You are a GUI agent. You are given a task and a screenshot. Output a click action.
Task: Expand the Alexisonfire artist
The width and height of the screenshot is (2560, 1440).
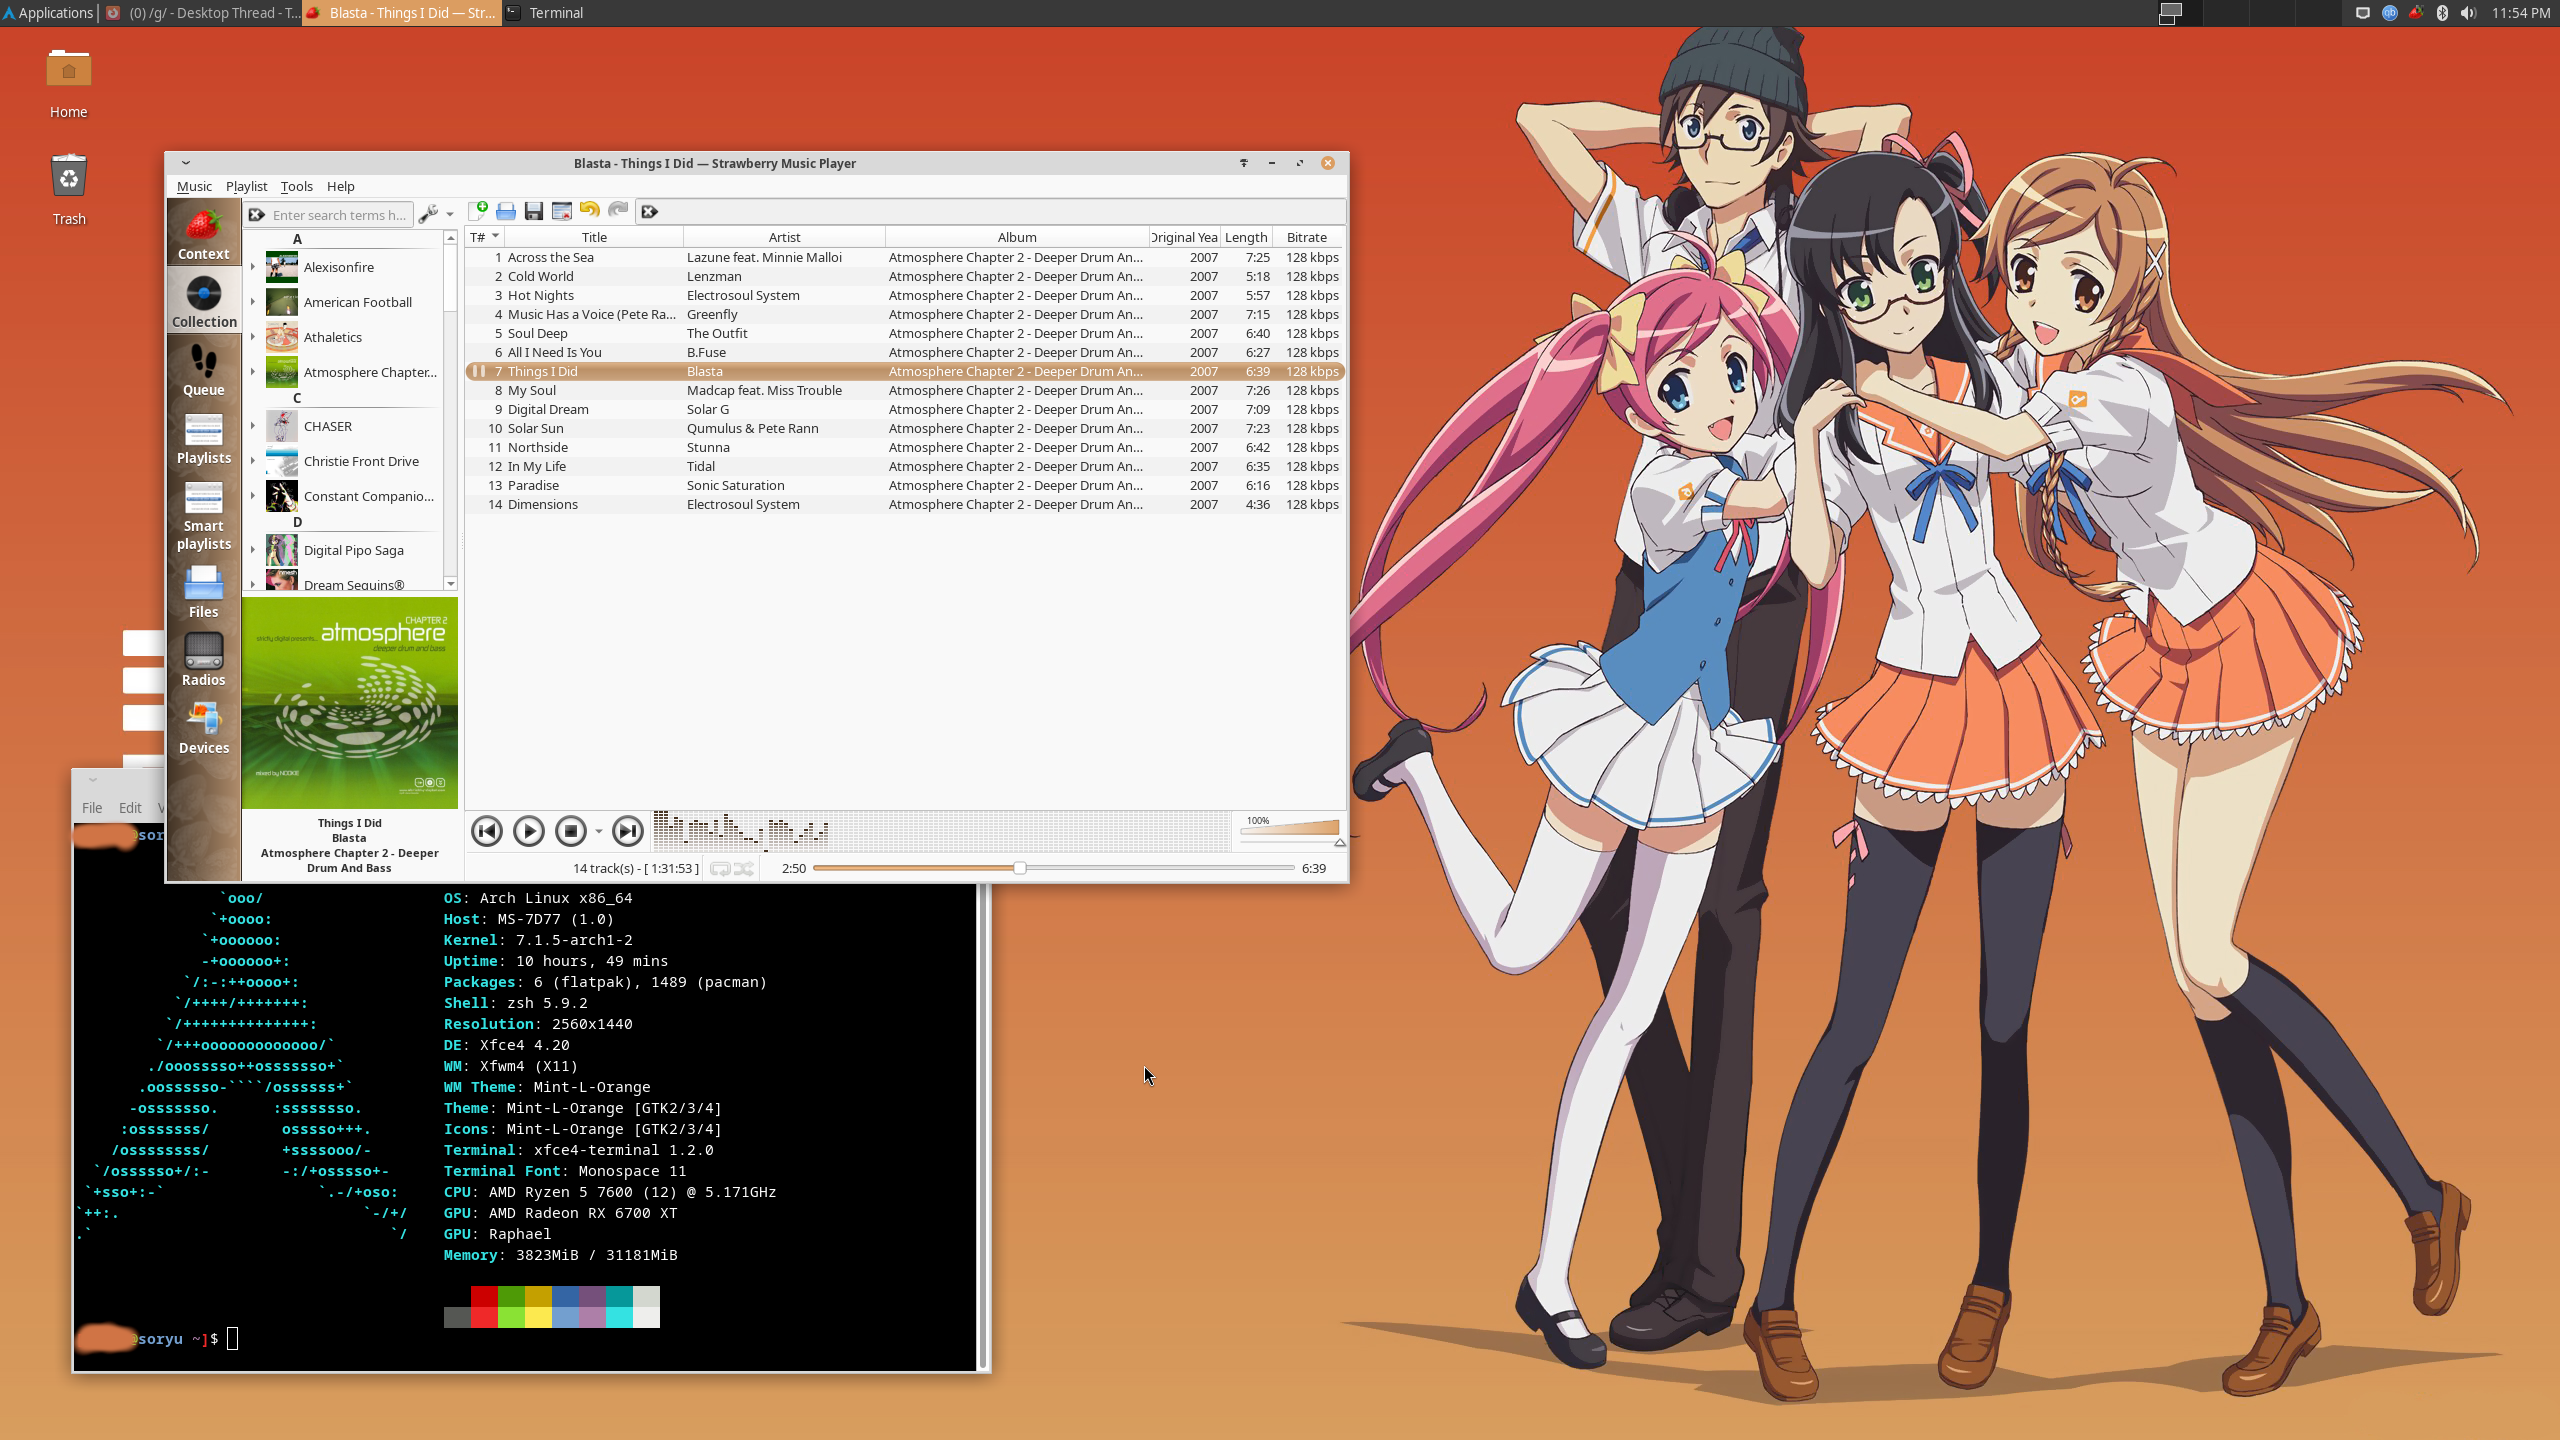click(253, 268)
